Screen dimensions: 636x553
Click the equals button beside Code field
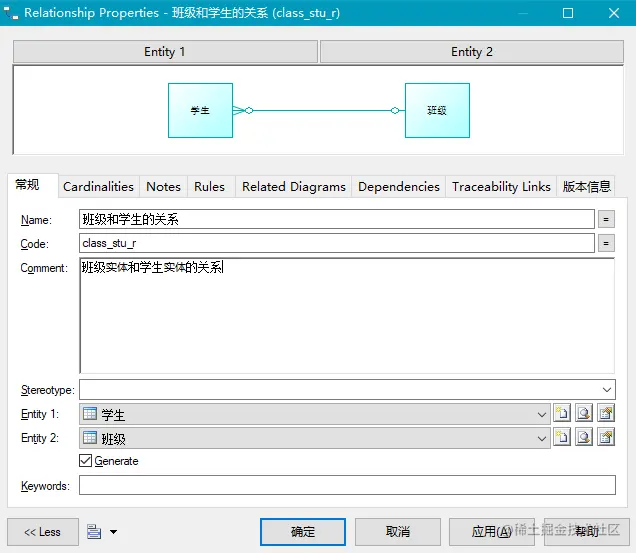click(x=606, y=243)
